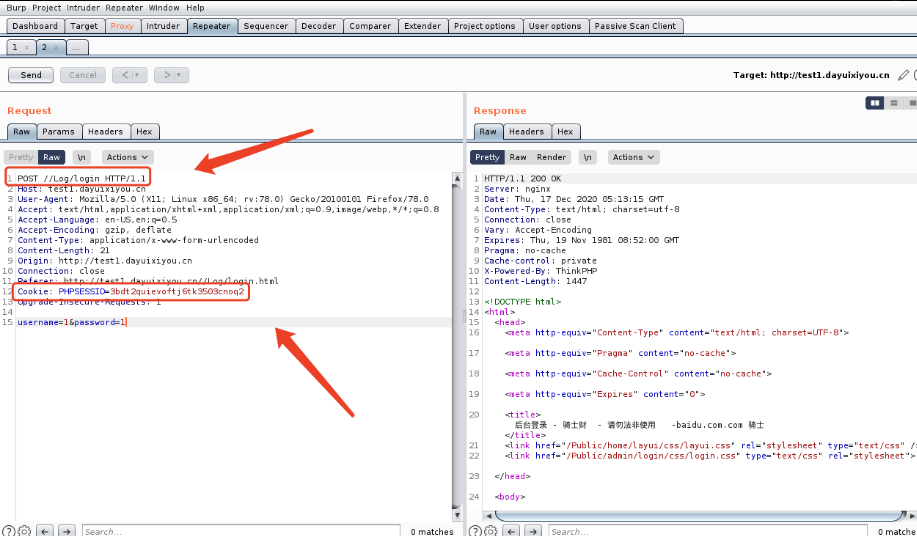
Task: Select Pretty view in the request editor
Action: click(x=20, y=157)
